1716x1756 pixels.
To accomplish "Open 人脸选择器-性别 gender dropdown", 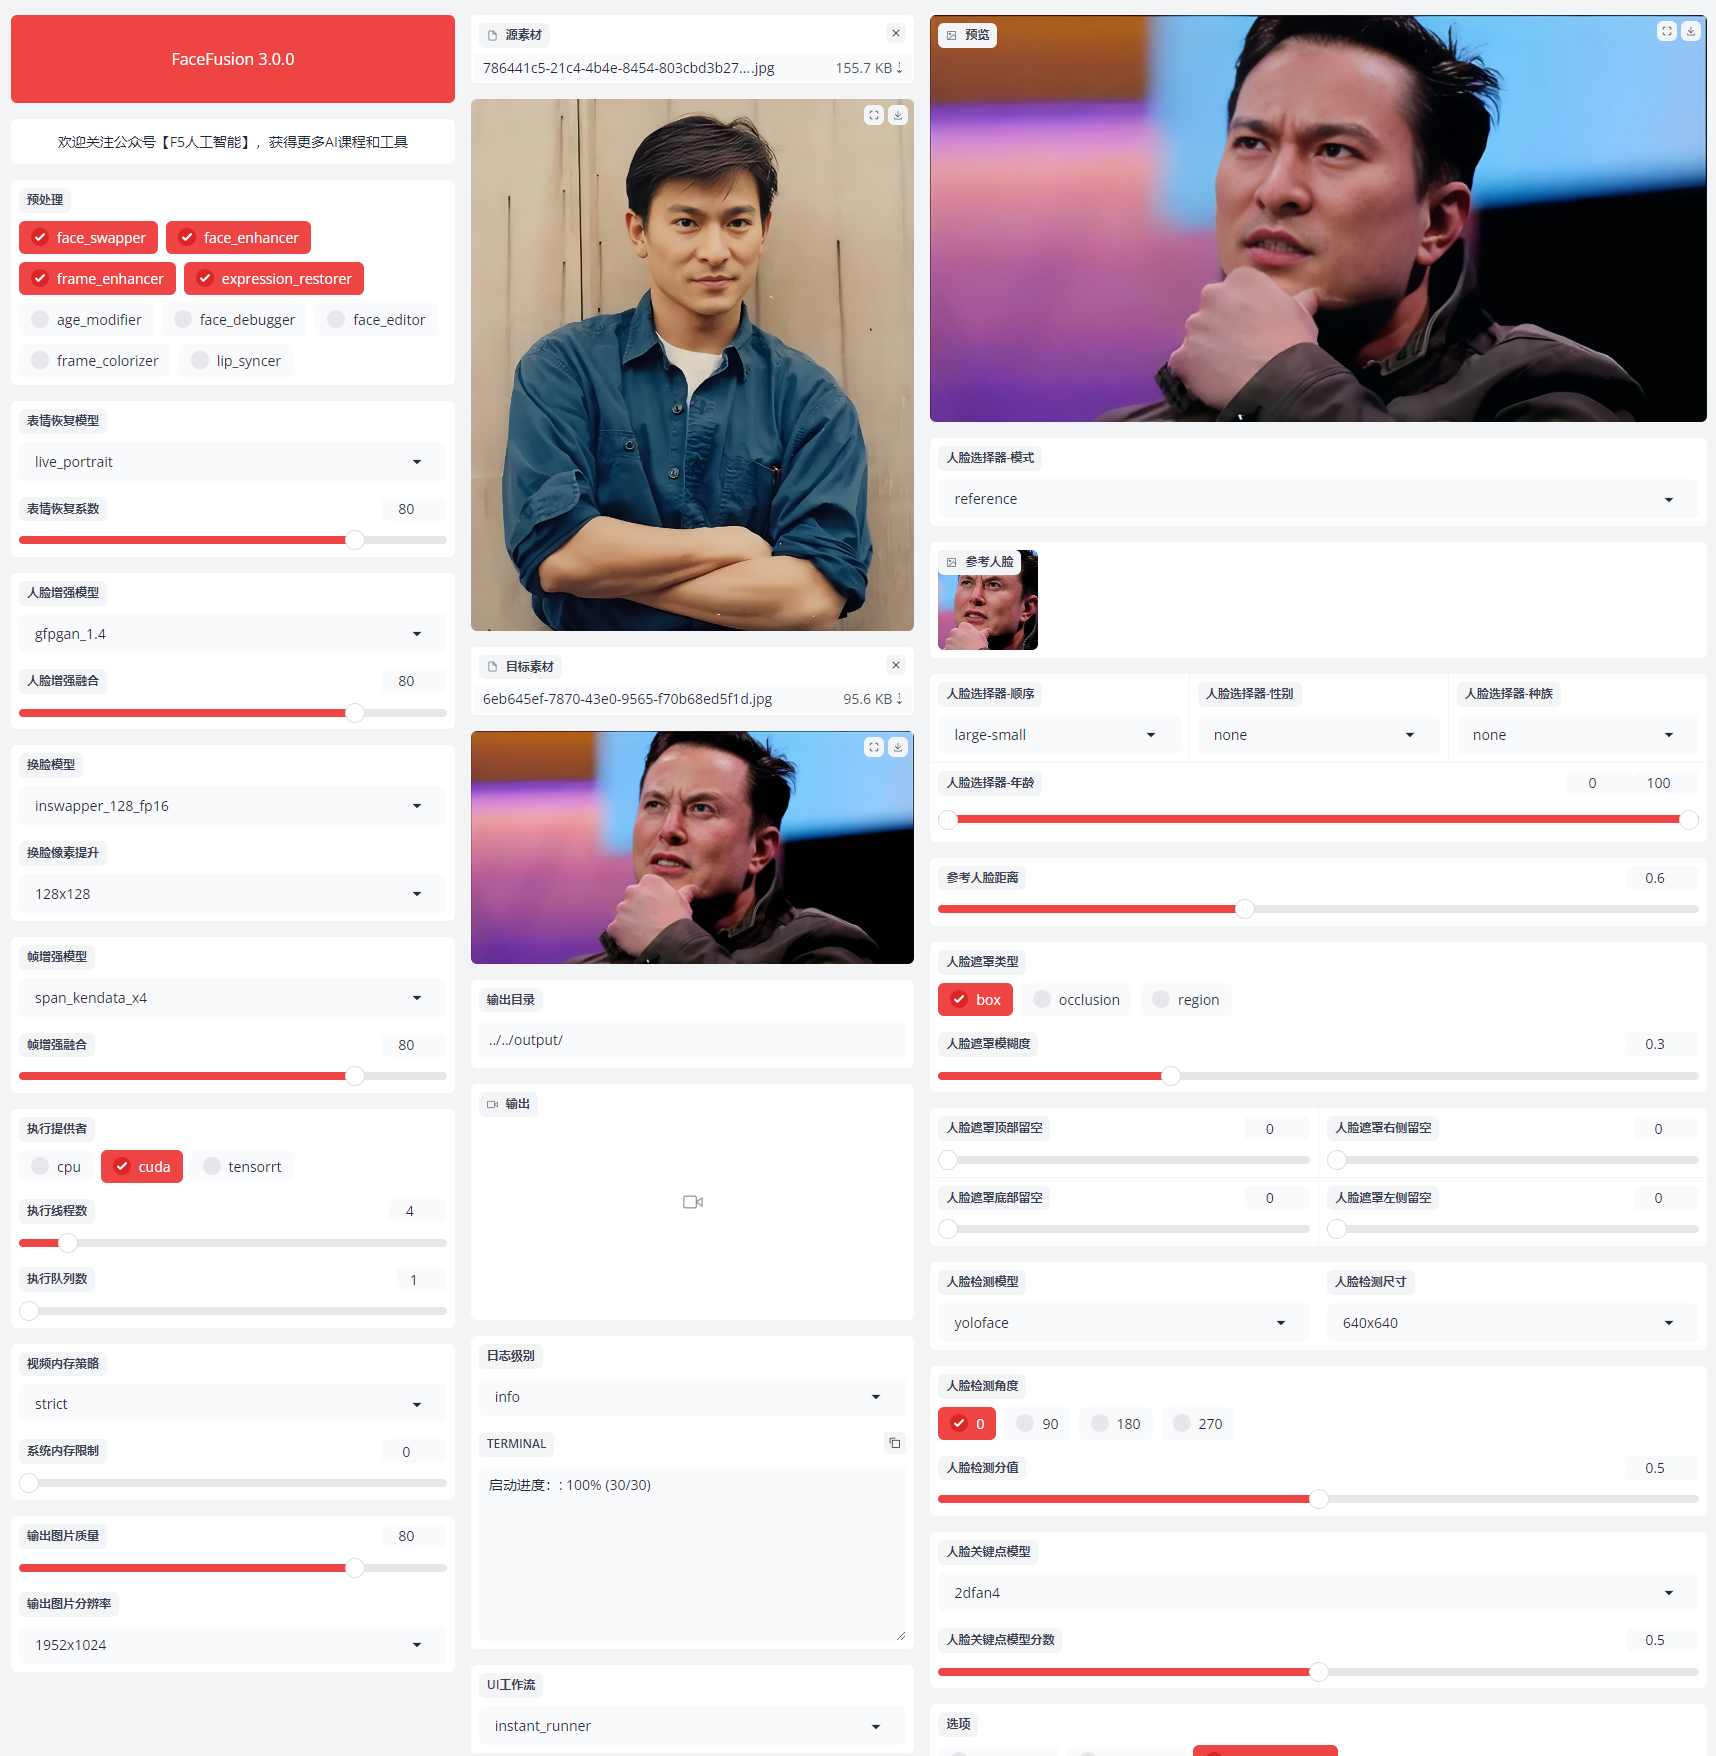I will [x=1318, y=735].
